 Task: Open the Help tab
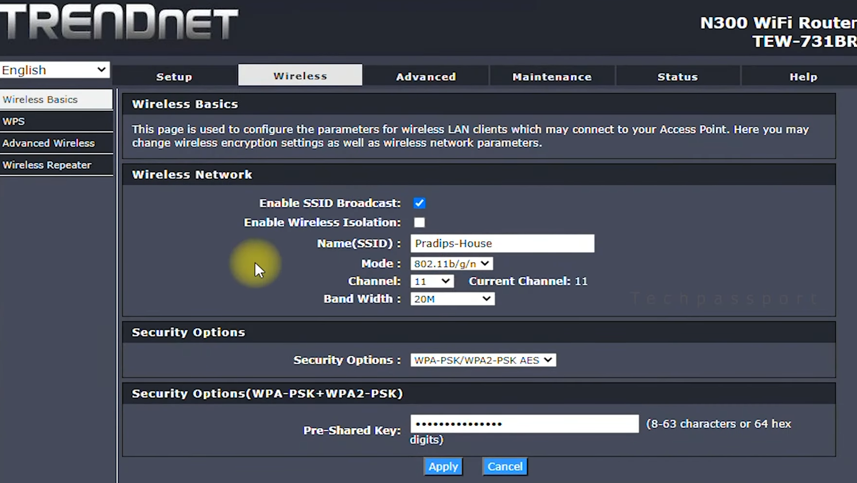pyautogui.click(x=803, y=76)
